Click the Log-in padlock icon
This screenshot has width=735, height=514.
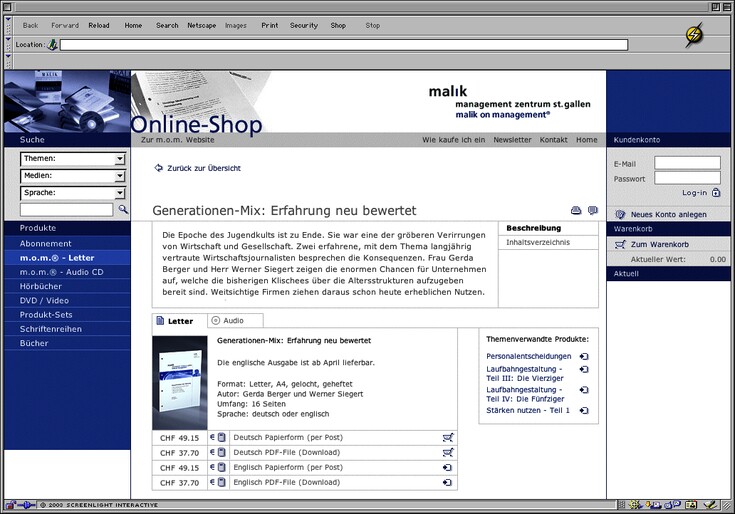(716, 193)
